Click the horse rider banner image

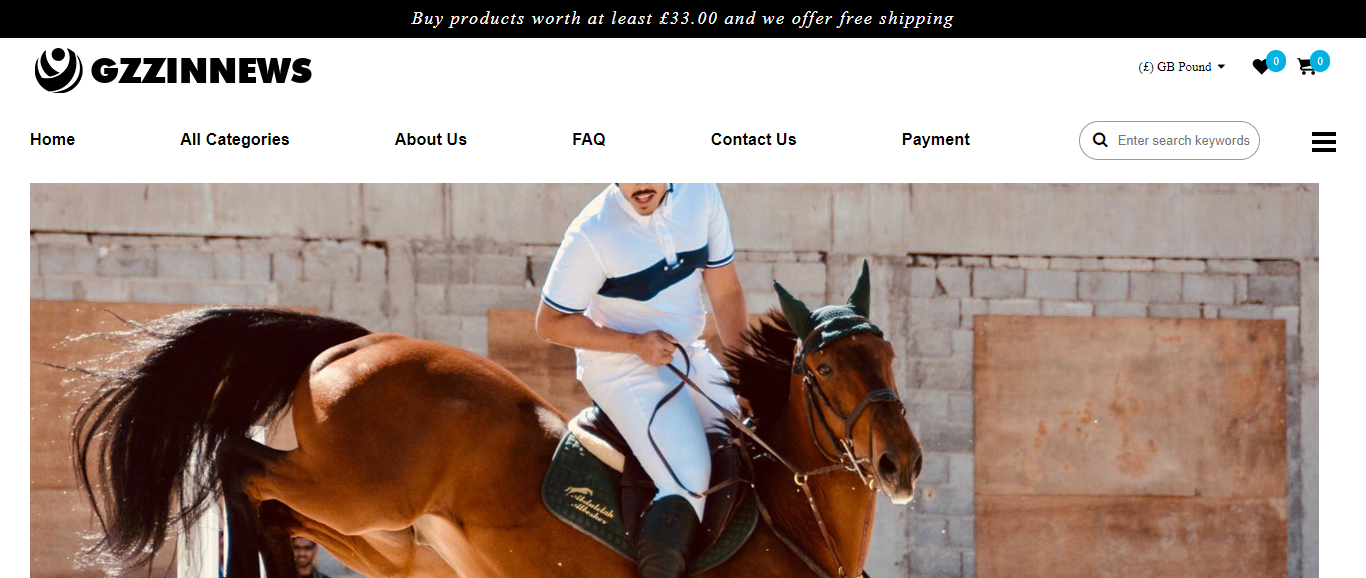click(674, 380)
